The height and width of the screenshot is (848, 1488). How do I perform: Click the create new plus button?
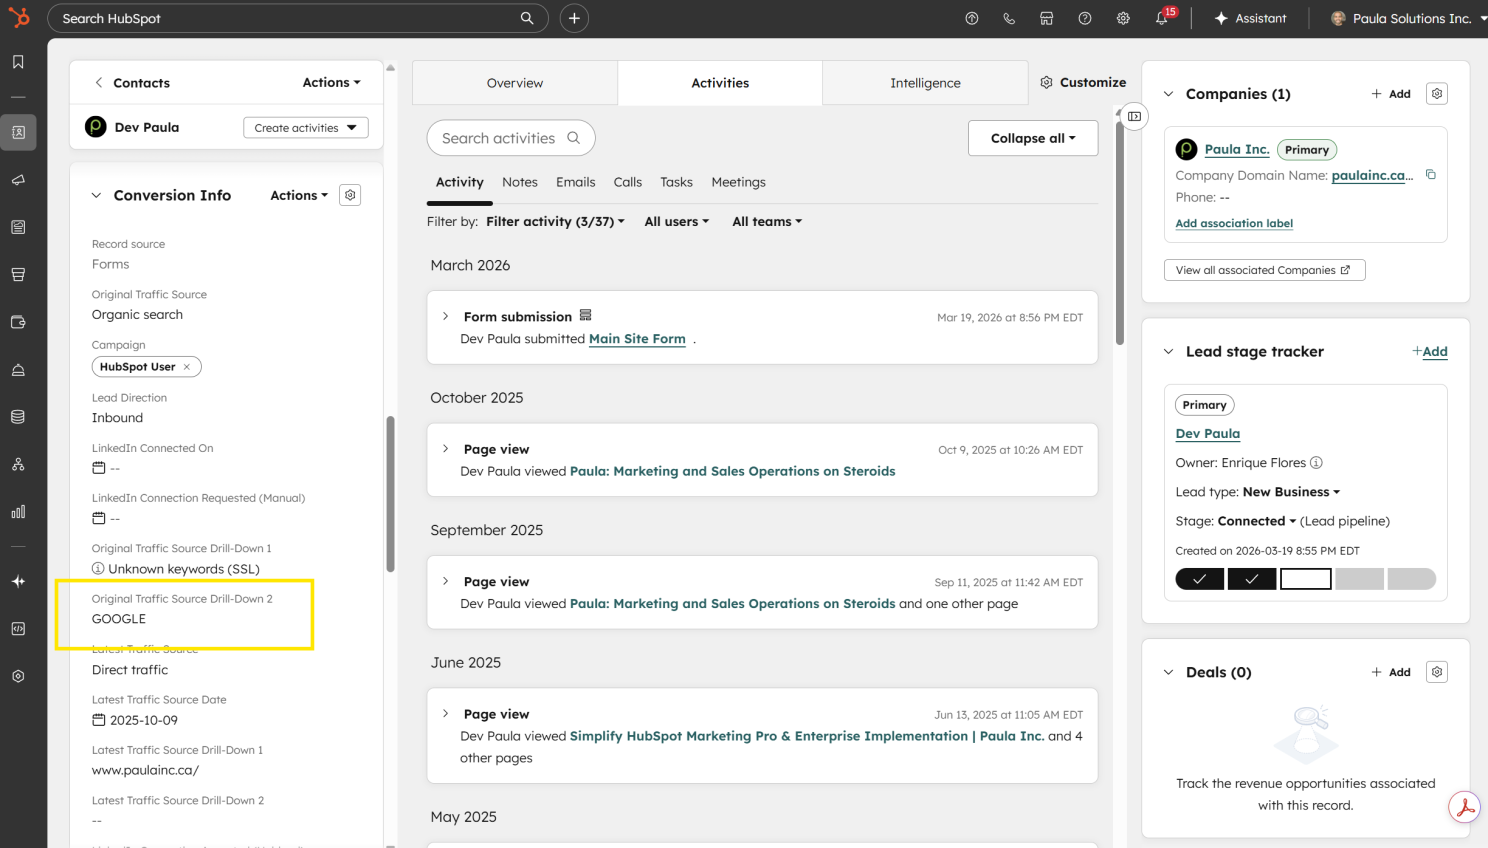(x=574, y=18)
